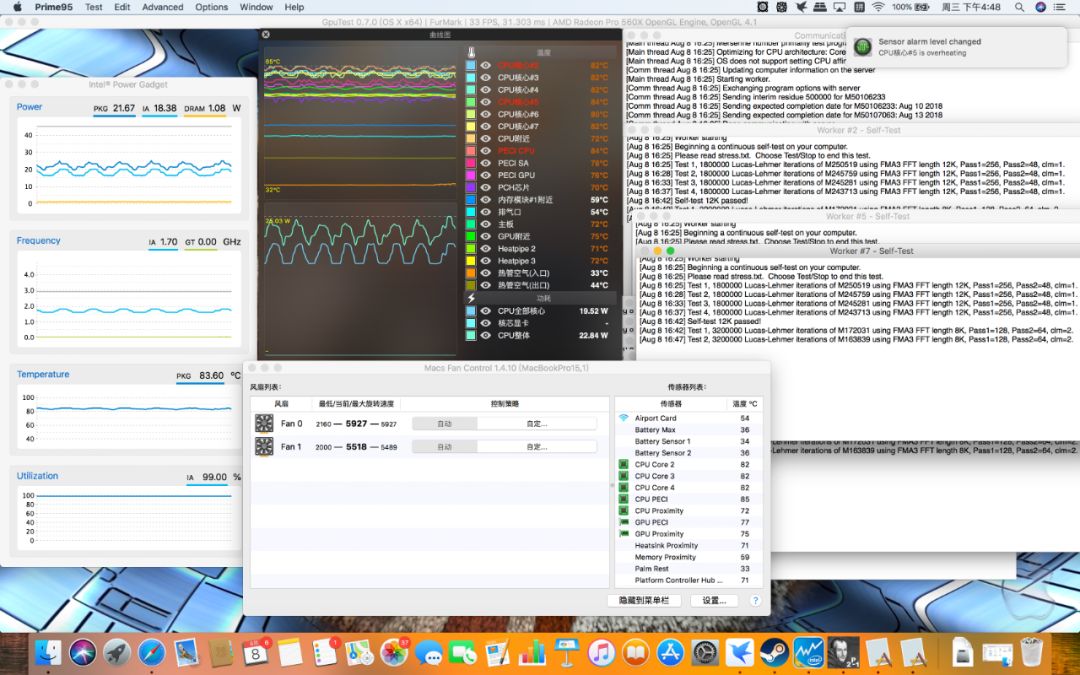Open the Advanced menu in the menu bar
The width and height of the screenshot is (1080, 675).
pyautogui.click(x=162, y=7)
